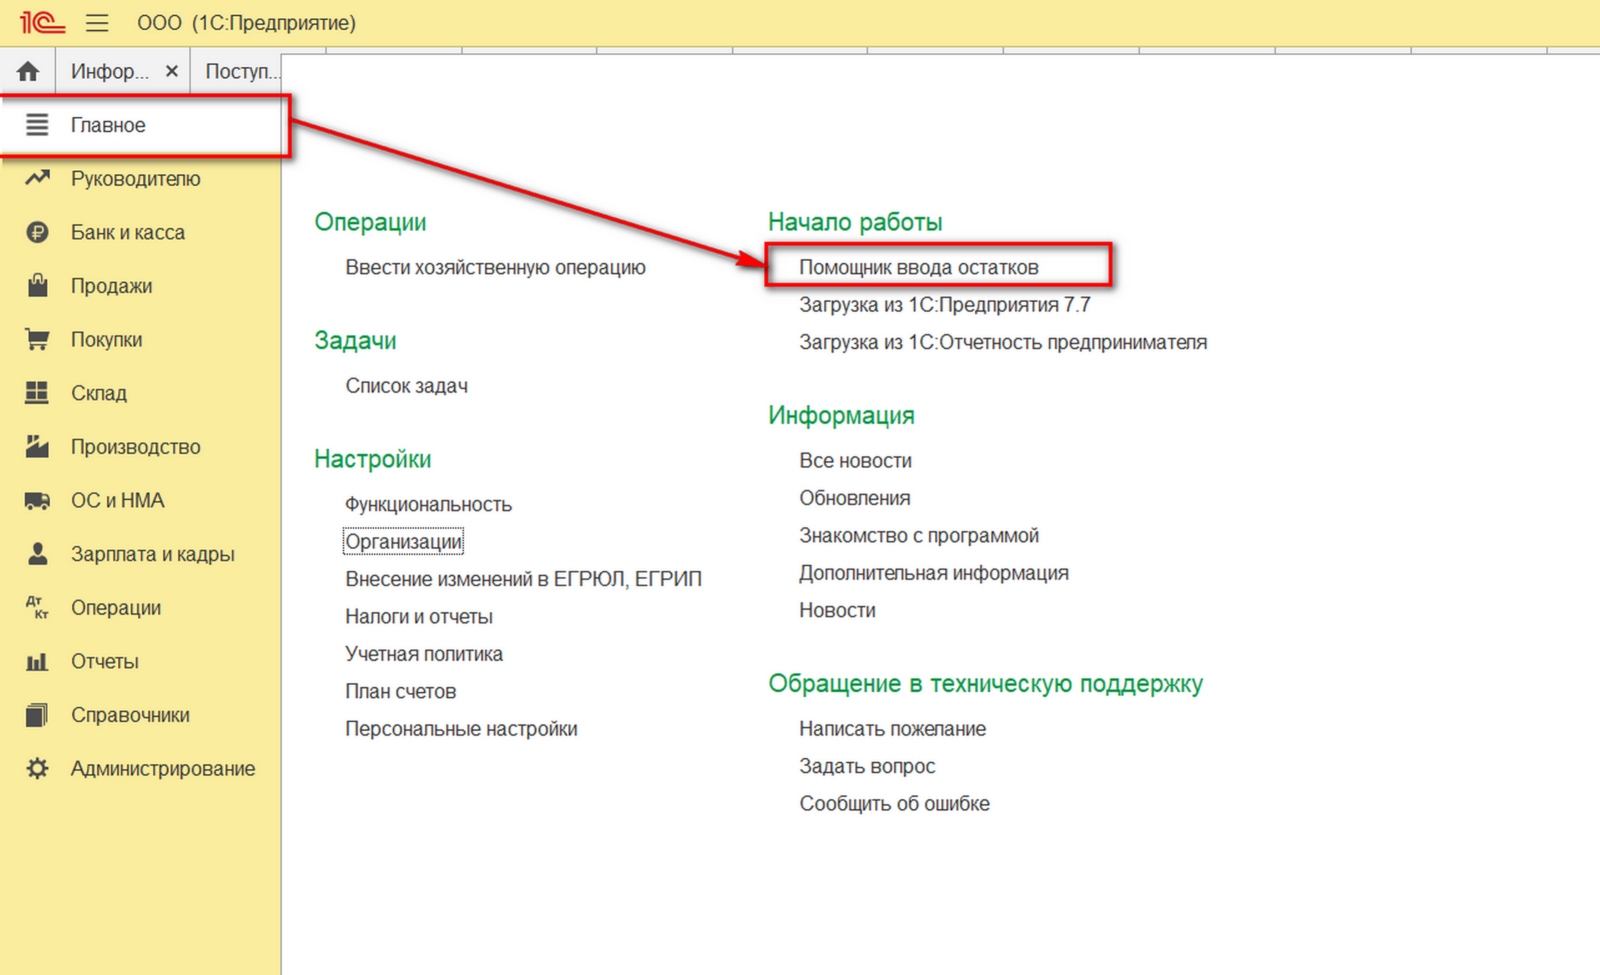The image size is (1600, 975).
Task: Open Список задач link
Action: (x=407, y=386)
